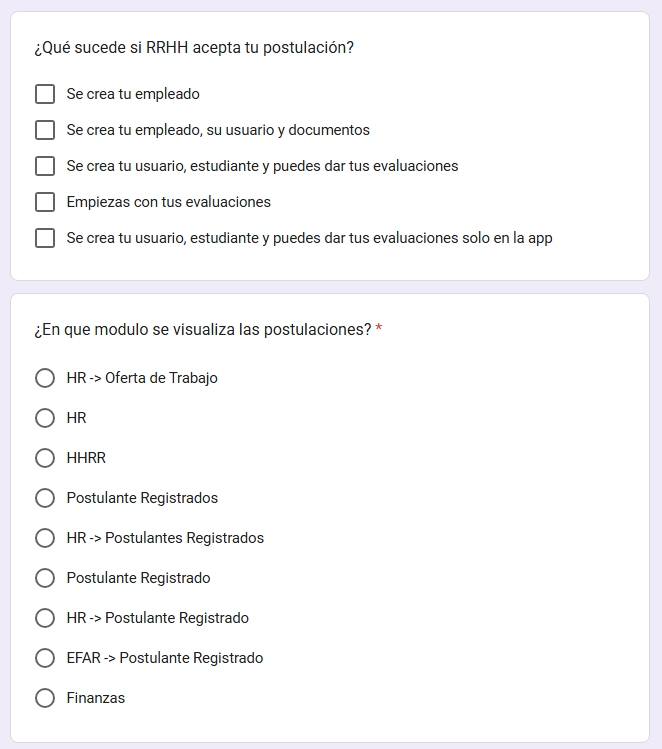This screenshot has height=749, width=662.
Task: Select the "HHRR" radio button
Action: coord(45,458)
